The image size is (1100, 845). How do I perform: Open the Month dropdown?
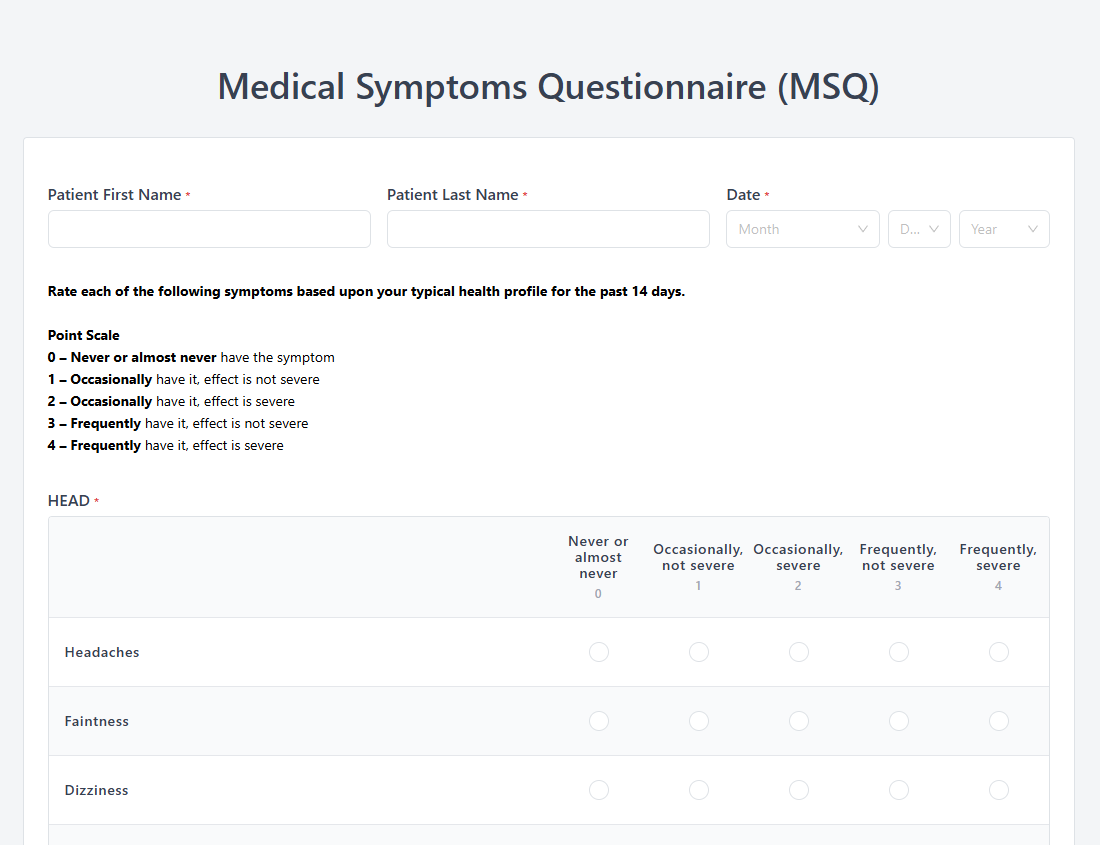click(802, 229)
